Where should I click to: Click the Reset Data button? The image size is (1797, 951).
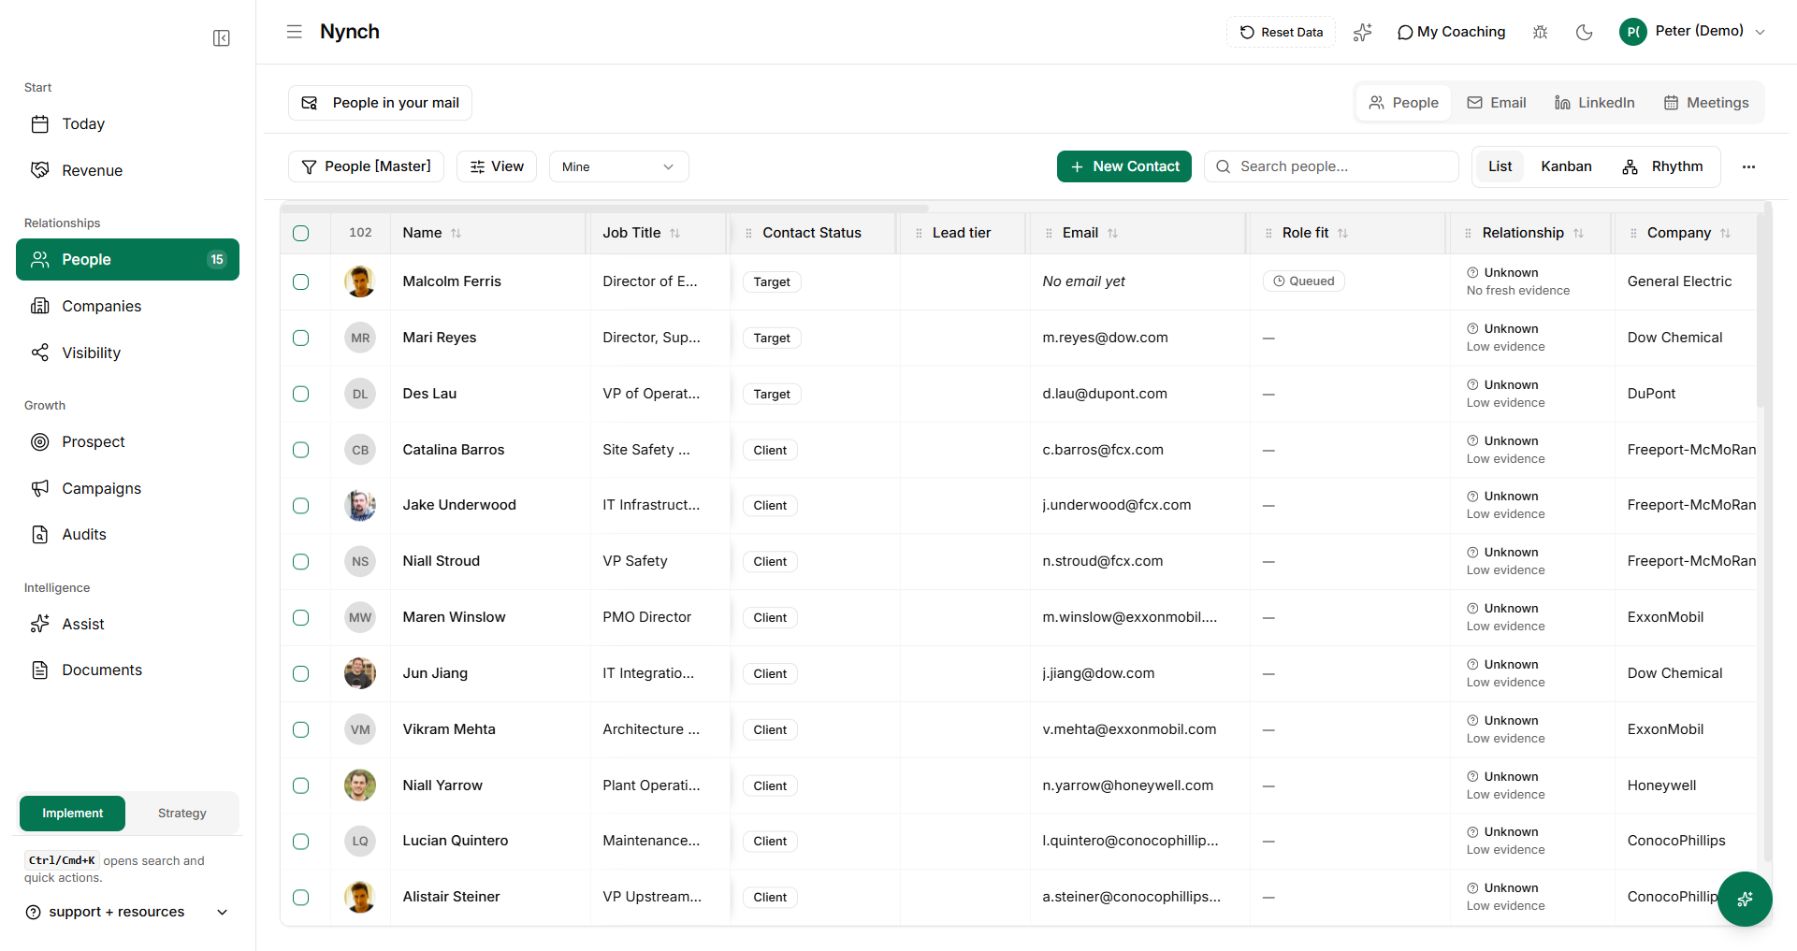pos(1281,32)
